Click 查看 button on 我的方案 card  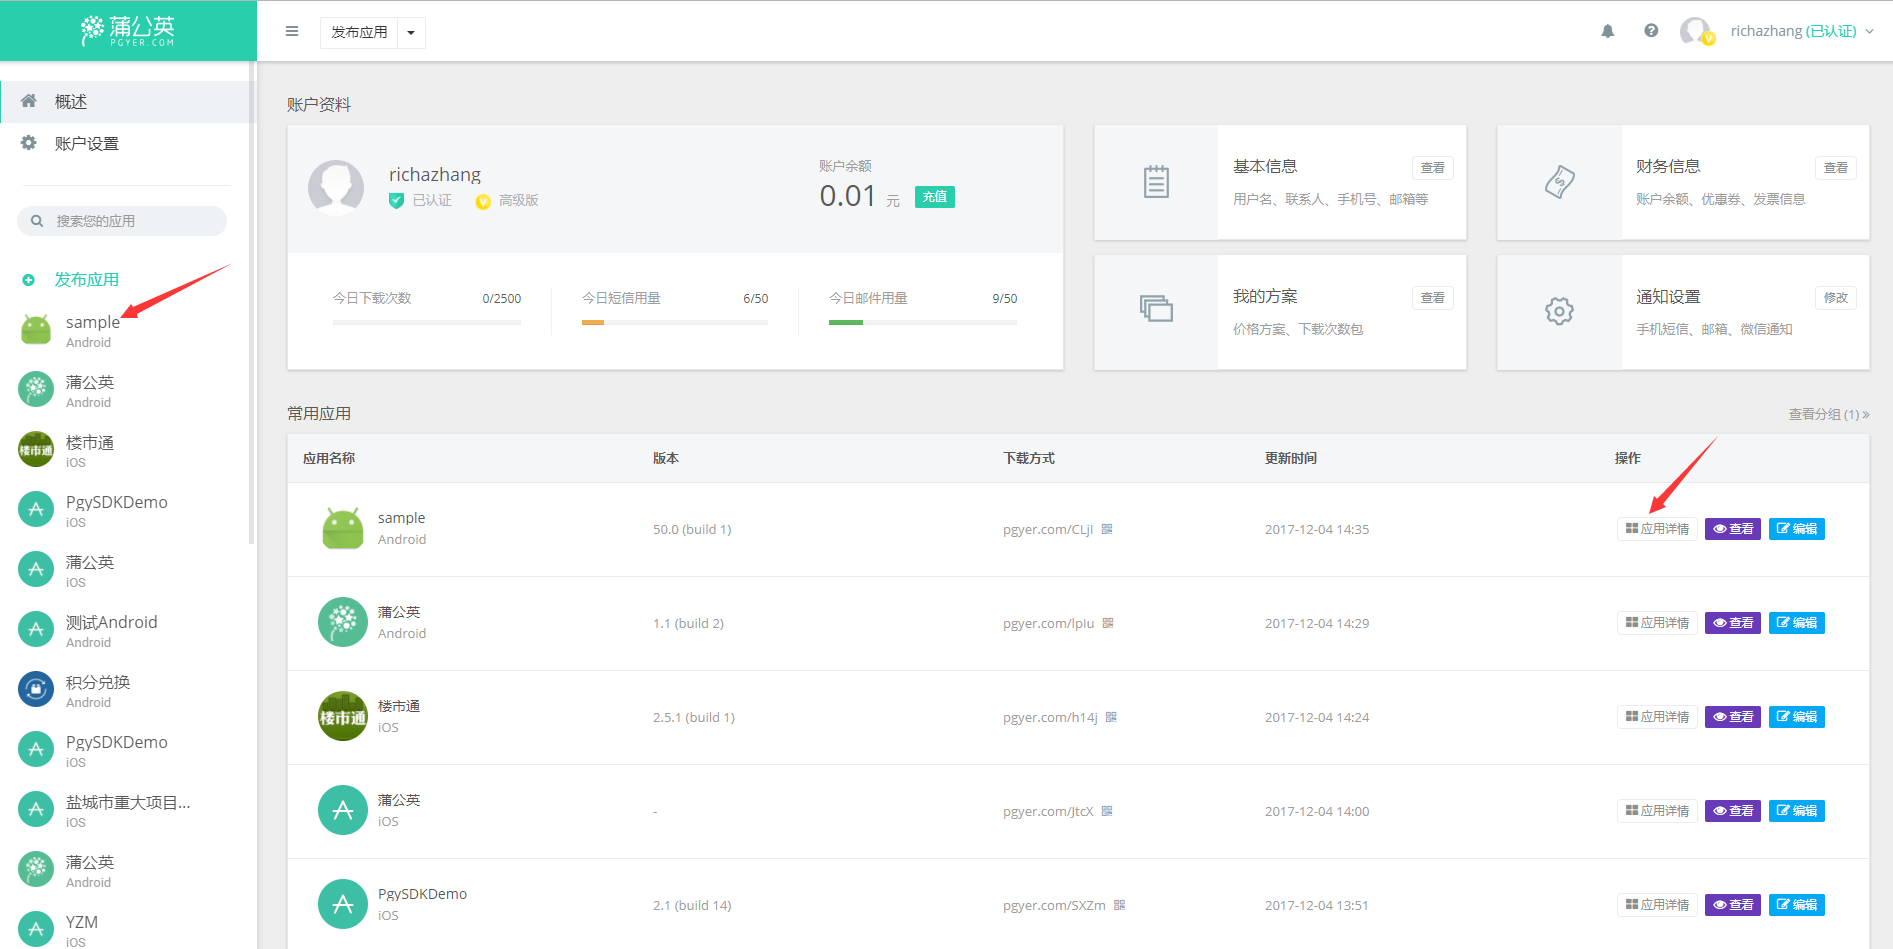pyautogui.click(x=1432, y=298)
